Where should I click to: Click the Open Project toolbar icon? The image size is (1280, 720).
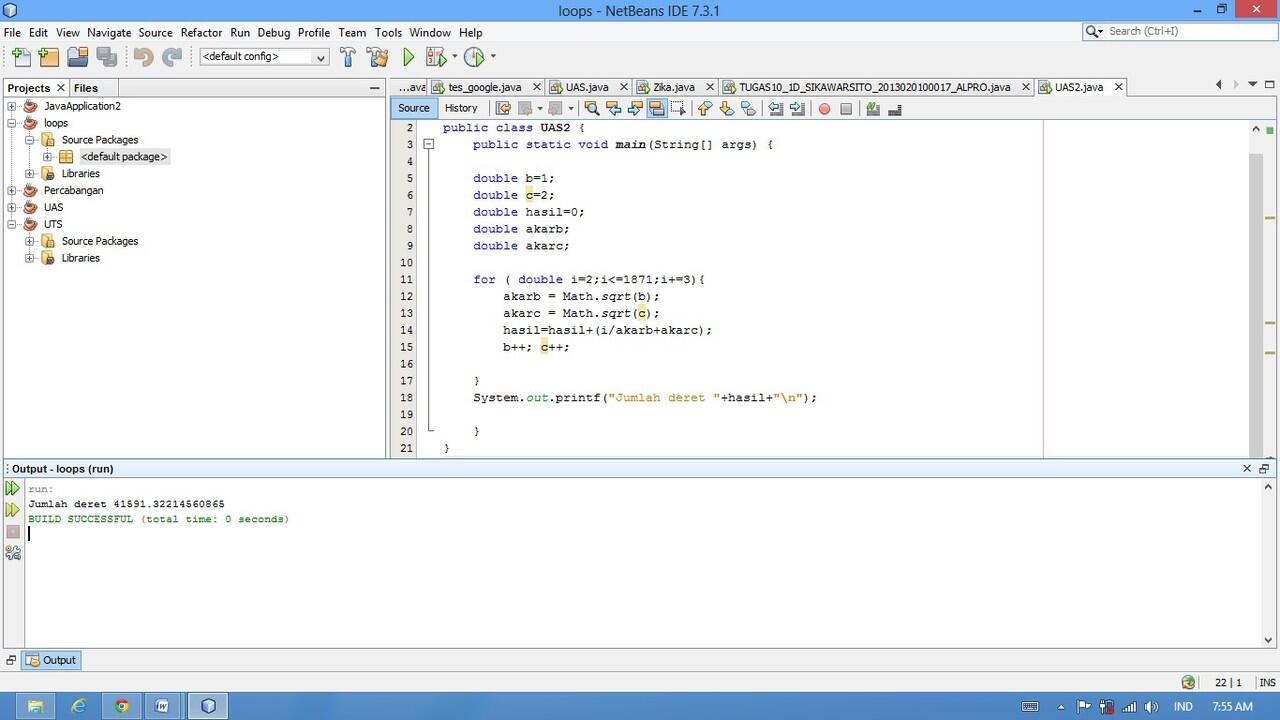pyautogui.click(x=78, y=58)
